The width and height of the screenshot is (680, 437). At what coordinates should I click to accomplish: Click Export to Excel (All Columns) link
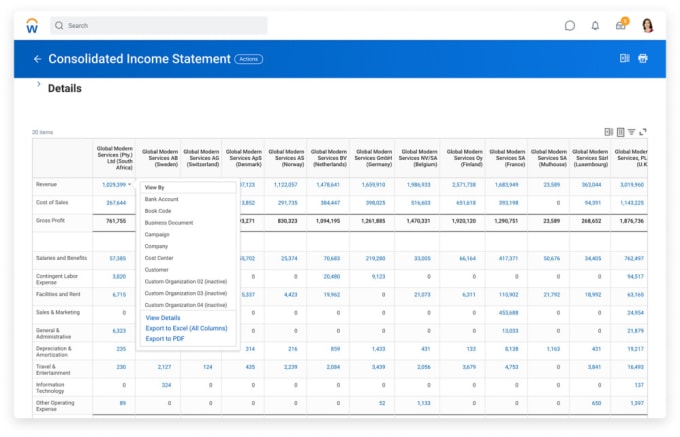186,328
